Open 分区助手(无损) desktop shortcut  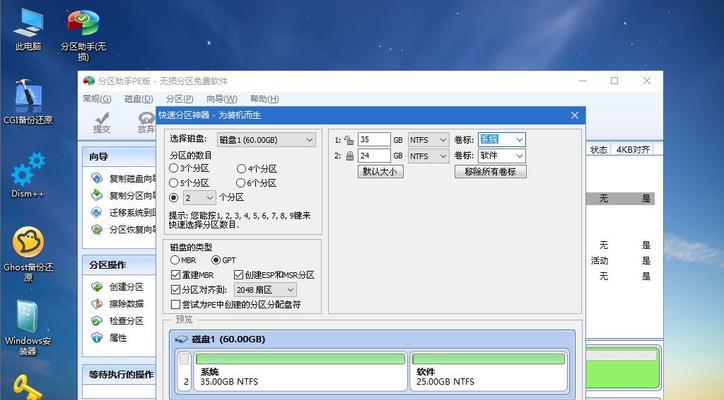point(83,35)
